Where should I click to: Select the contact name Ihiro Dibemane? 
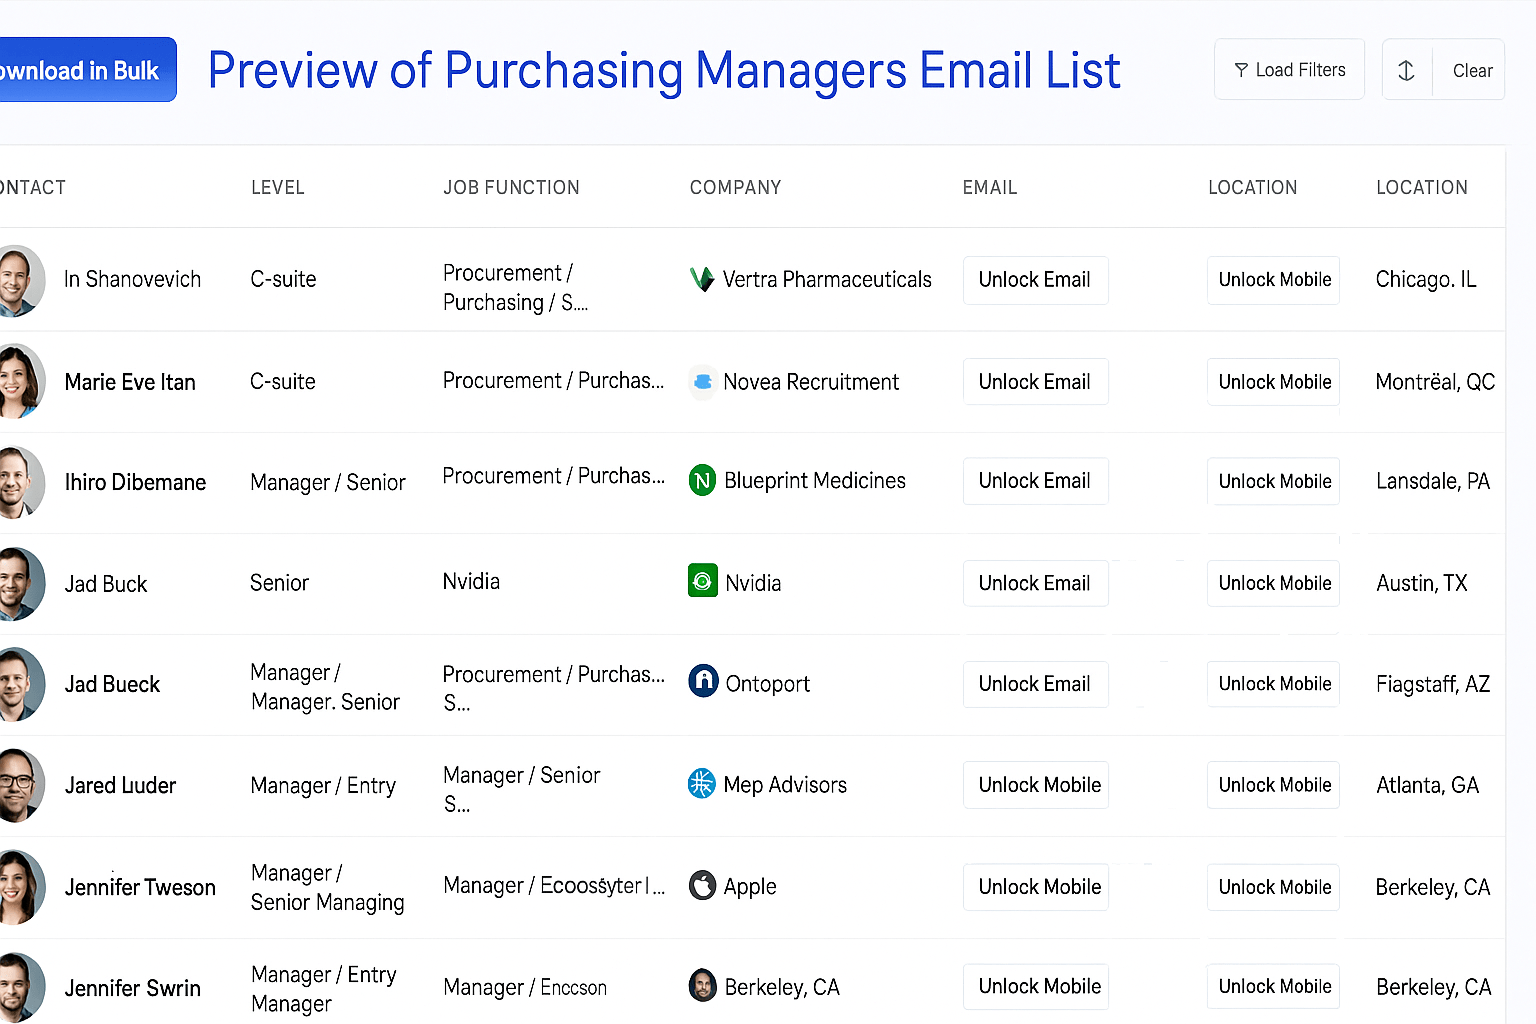click(x=135, y=482)
